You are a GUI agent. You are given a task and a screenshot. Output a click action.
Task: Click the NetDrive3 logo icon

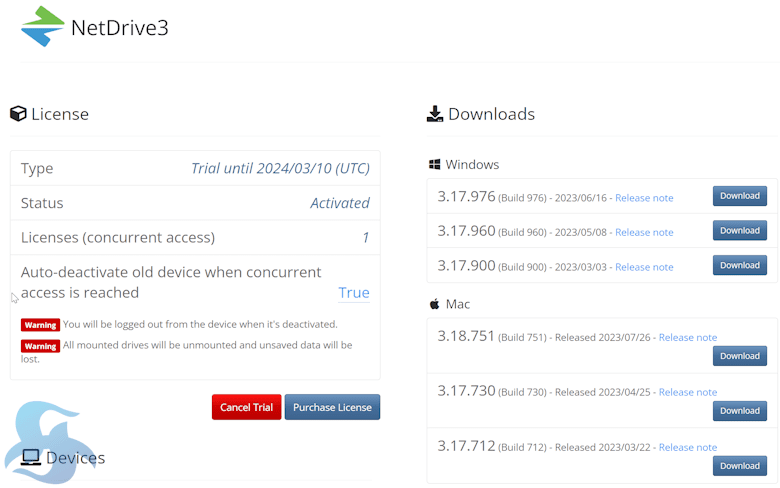43,26
